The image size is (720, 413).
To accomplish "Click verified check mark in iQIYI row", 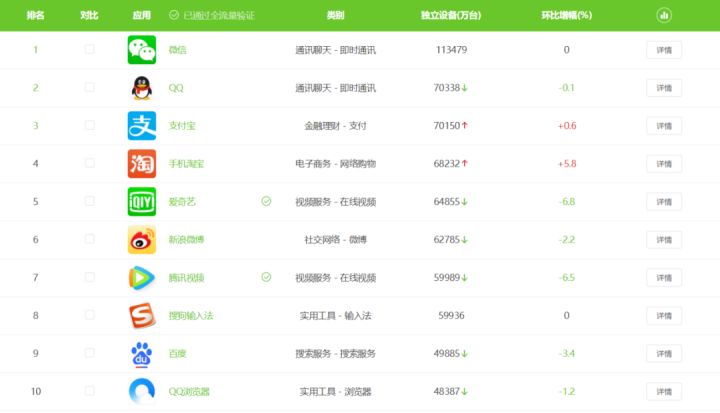I will 266,201.
